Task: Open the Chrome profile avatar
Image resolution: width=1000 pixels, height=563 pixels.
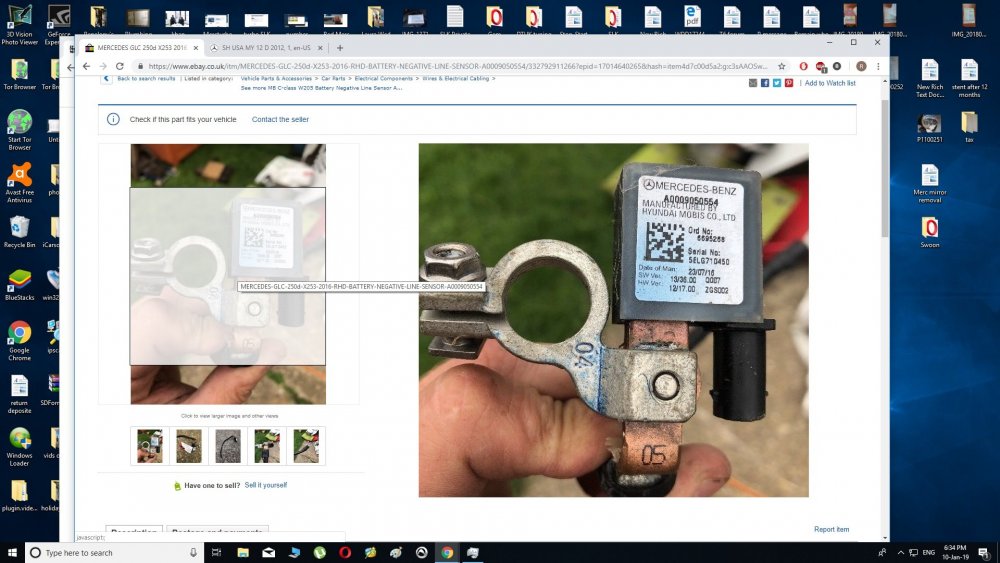Action: (861, 66)
